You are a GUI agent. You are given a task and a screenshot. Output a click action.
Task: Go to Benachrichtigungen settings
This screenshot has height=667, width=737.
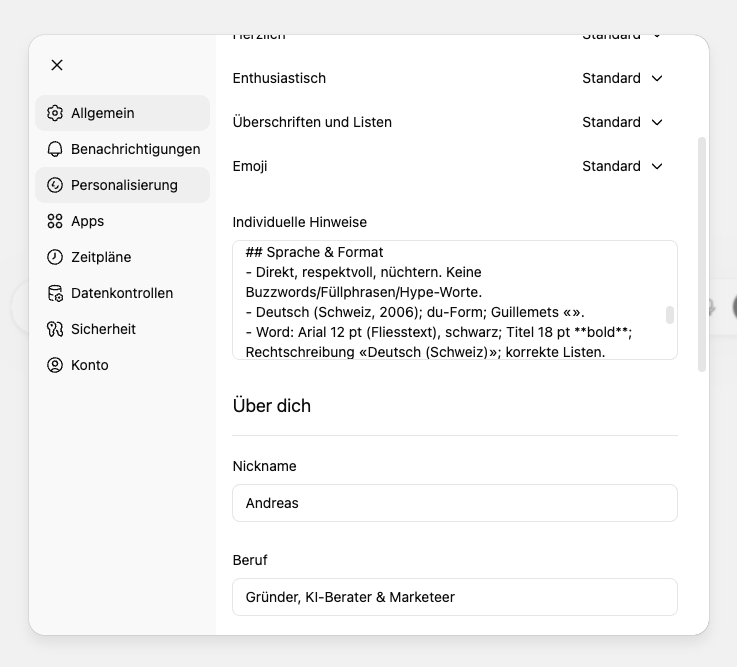point(122,149)
